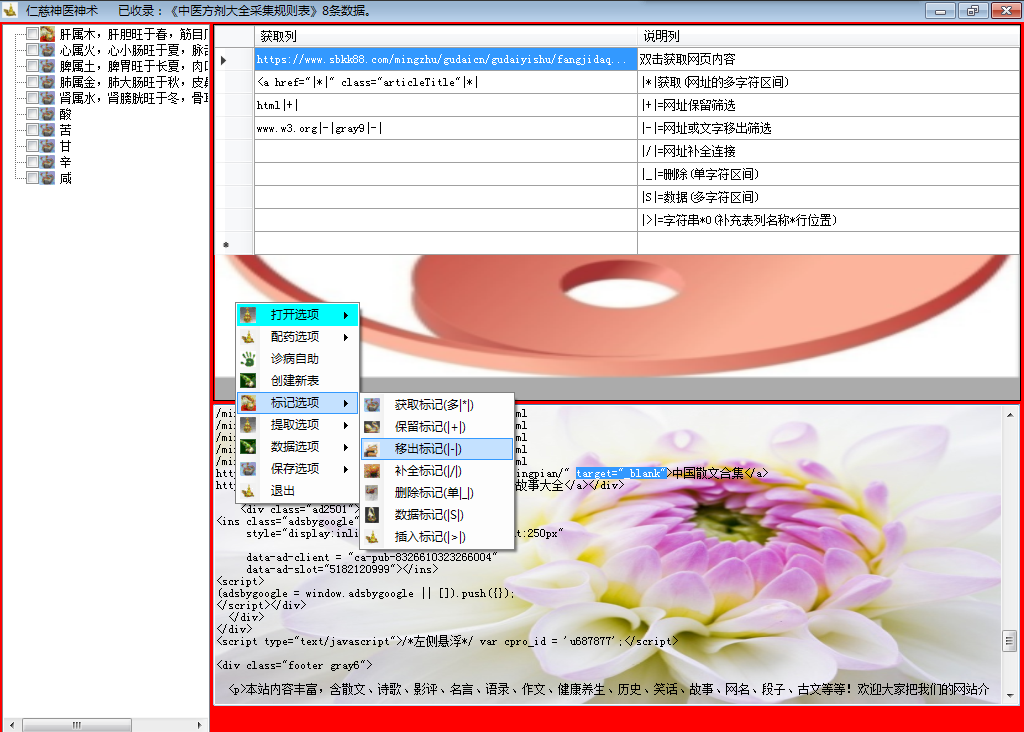Expand the 标记选项 submenu arrow
The height and width of the screenshot is (732, 1024).
(x=346, y=404)
